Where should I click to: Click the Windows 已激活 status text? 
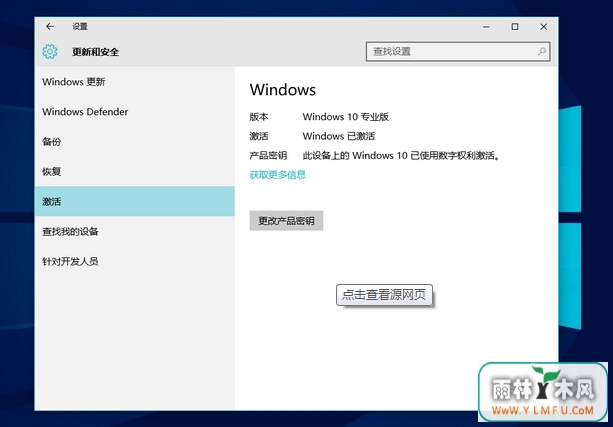point(339,136)
